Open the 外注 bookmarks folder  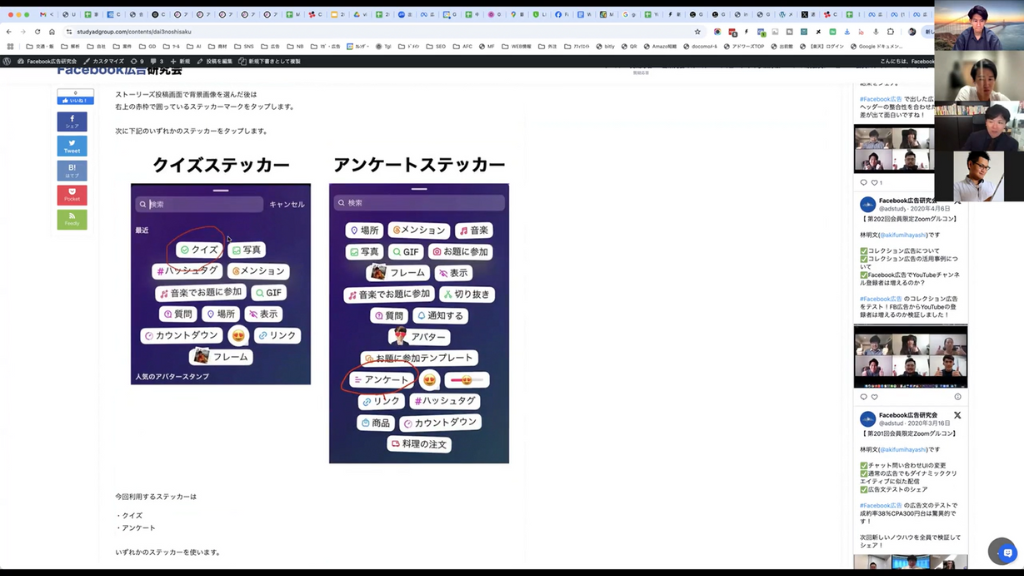[x=547, y=46]
